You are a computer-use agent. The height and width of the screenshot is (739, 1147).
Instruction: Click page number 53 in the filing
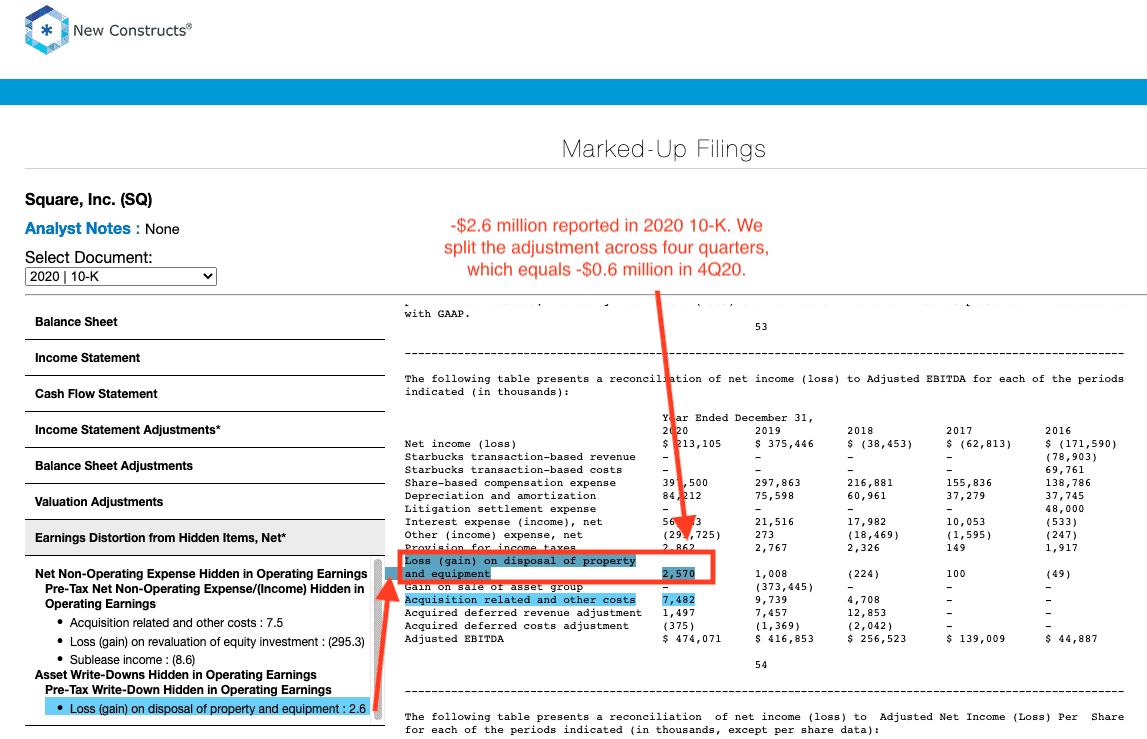click(x=761, y=327)
